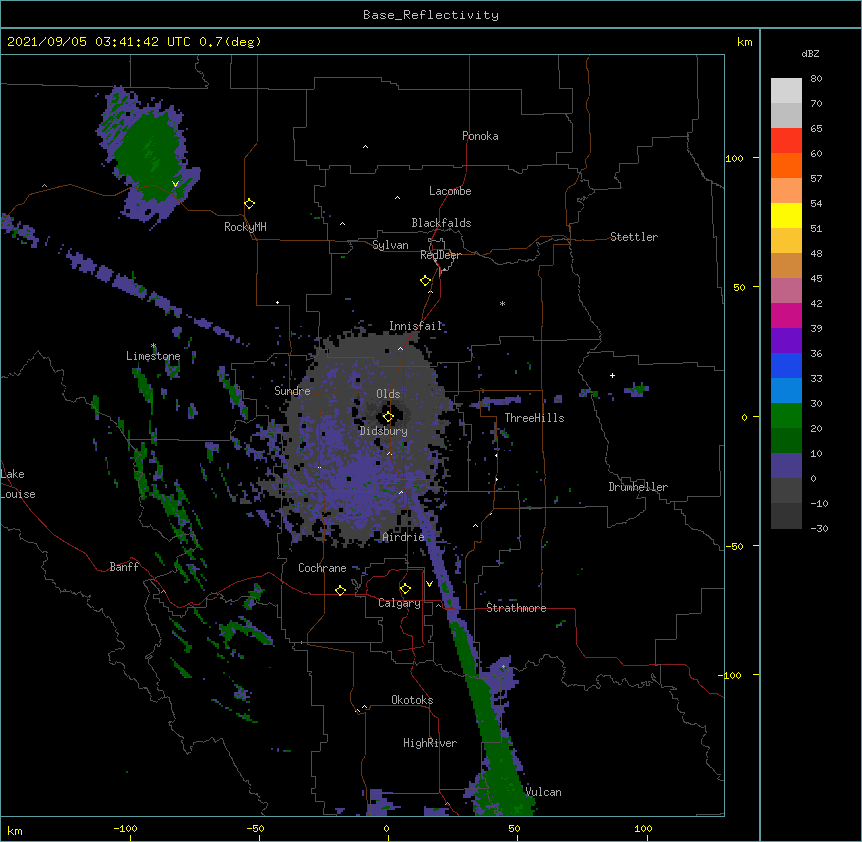Click the Okotoks label
The image size is (862, 842).
412,700
